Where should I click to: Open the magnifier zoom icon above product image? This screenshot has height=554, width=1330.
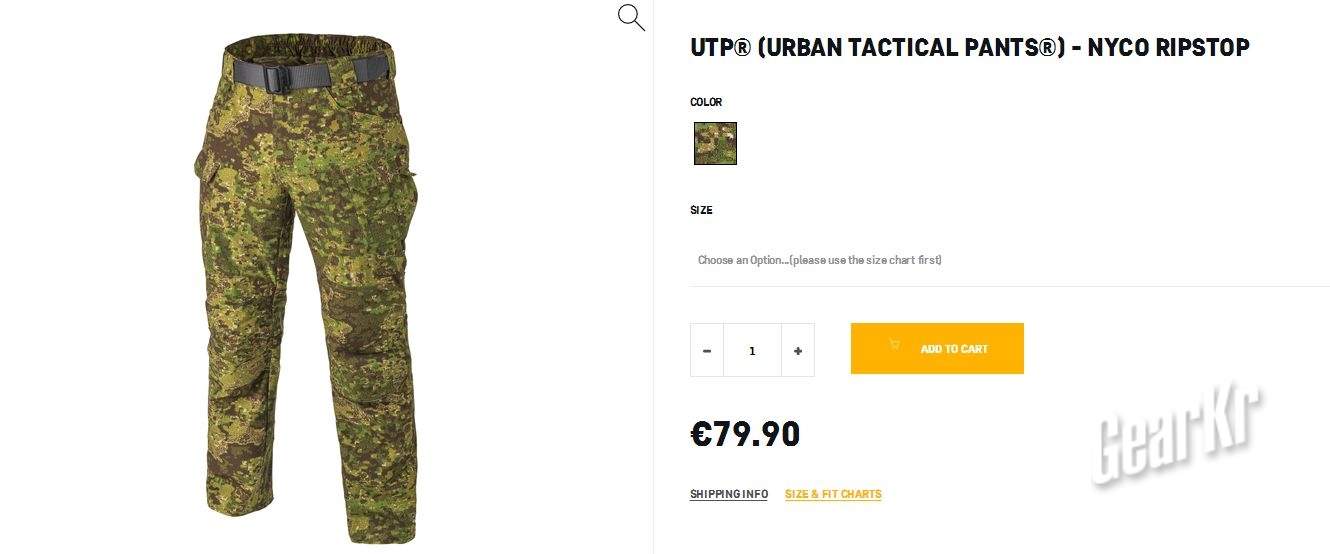coord(631,18)
